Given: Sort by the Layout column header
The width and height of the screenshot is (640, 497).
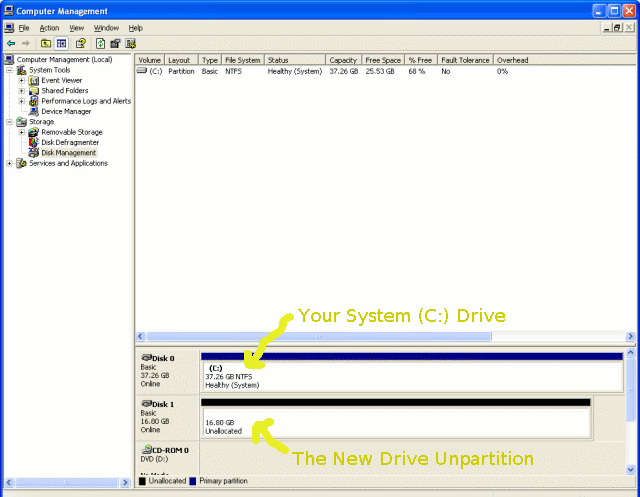Looking at the screenshot, I should [182, 60].
